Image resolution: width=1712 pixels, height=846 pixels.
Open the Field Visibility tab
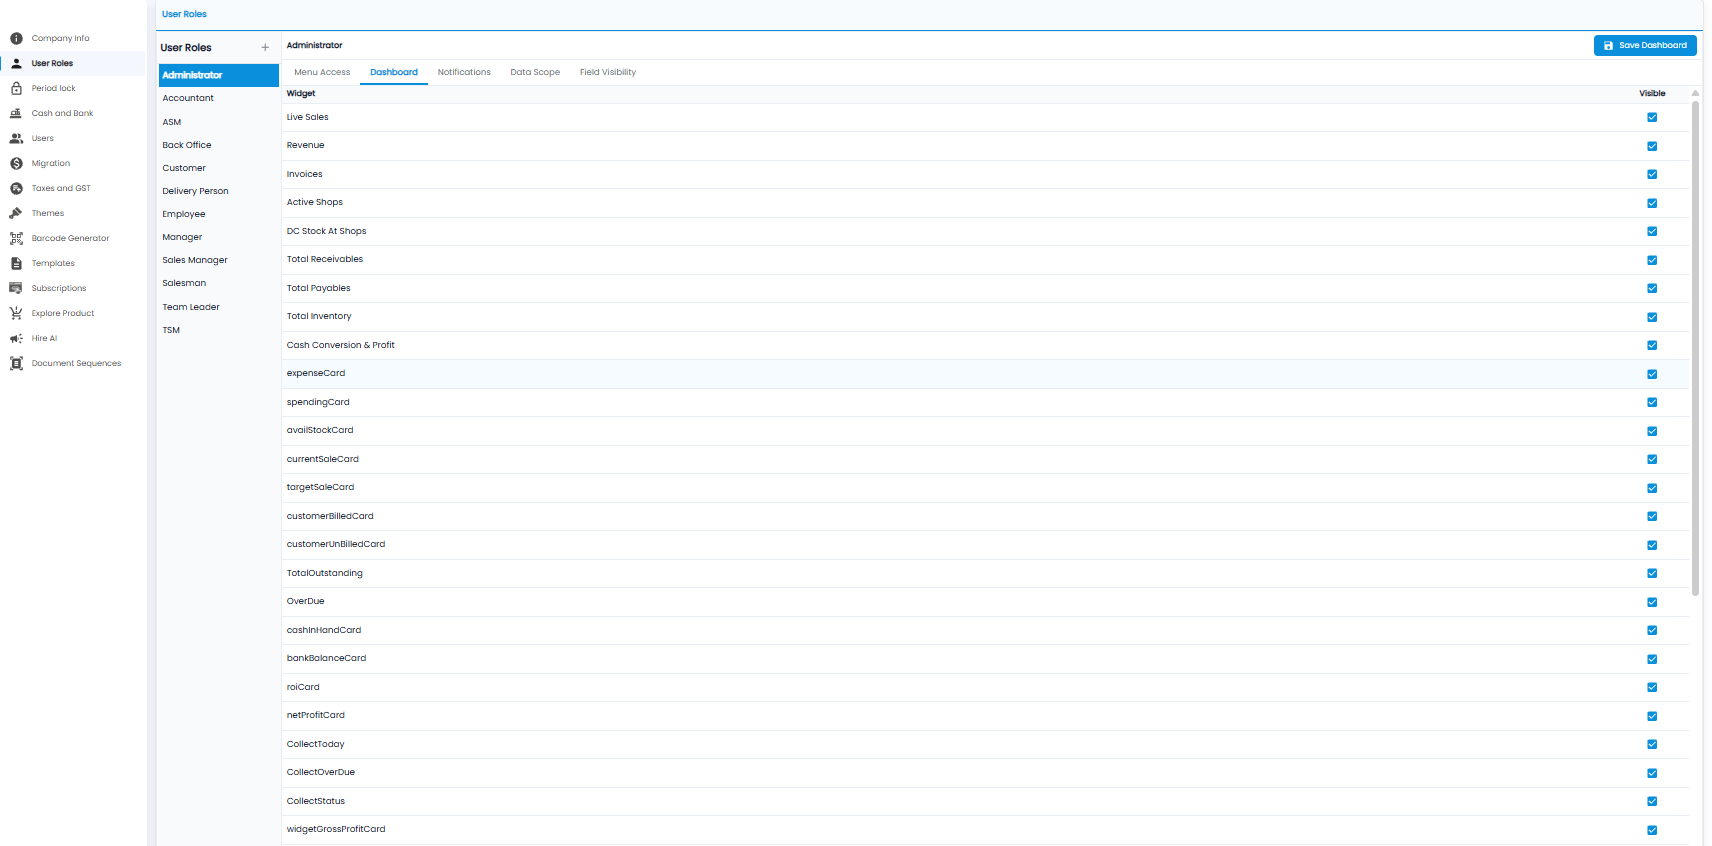[x=608, y=72]
